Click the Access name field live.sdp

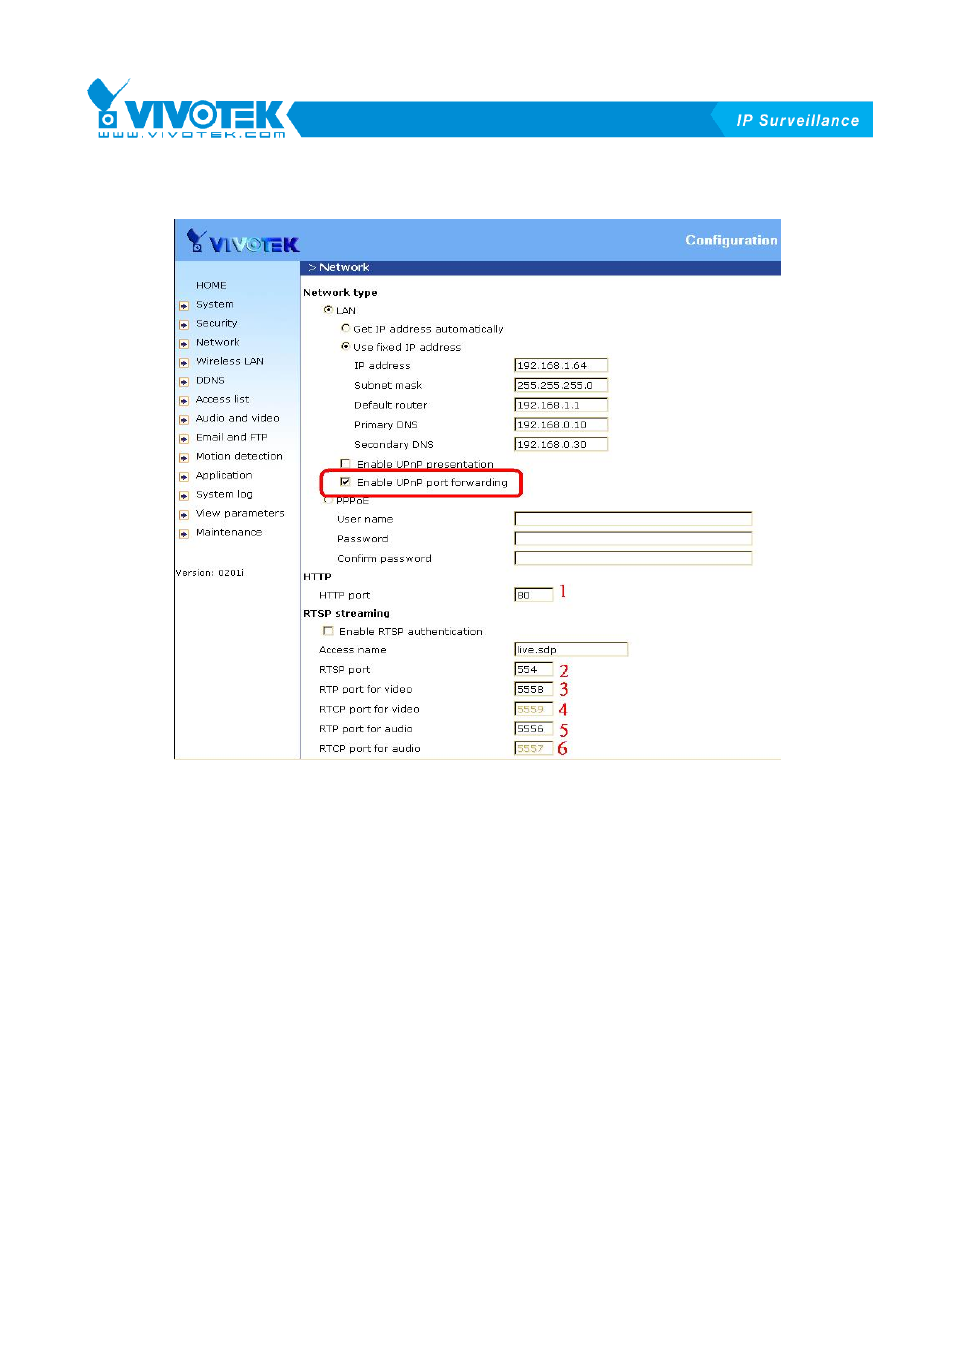pos(571,649)
